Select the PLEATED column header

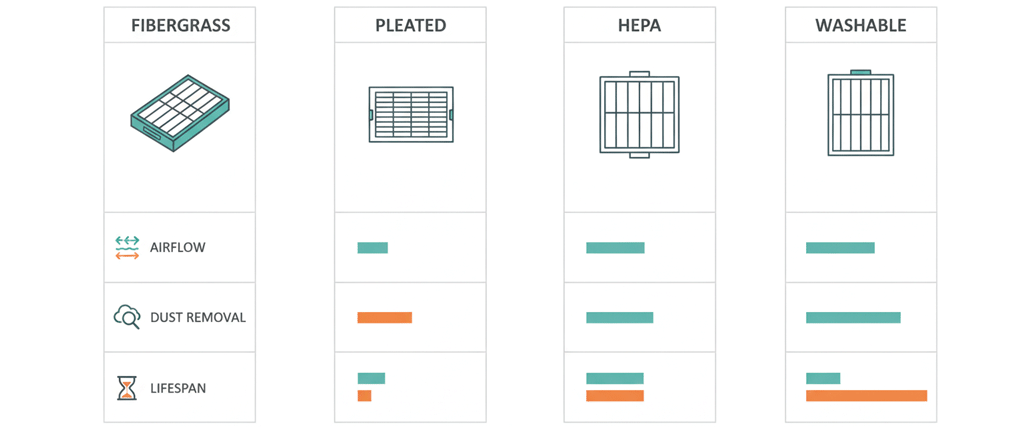[x=411, y=26]
